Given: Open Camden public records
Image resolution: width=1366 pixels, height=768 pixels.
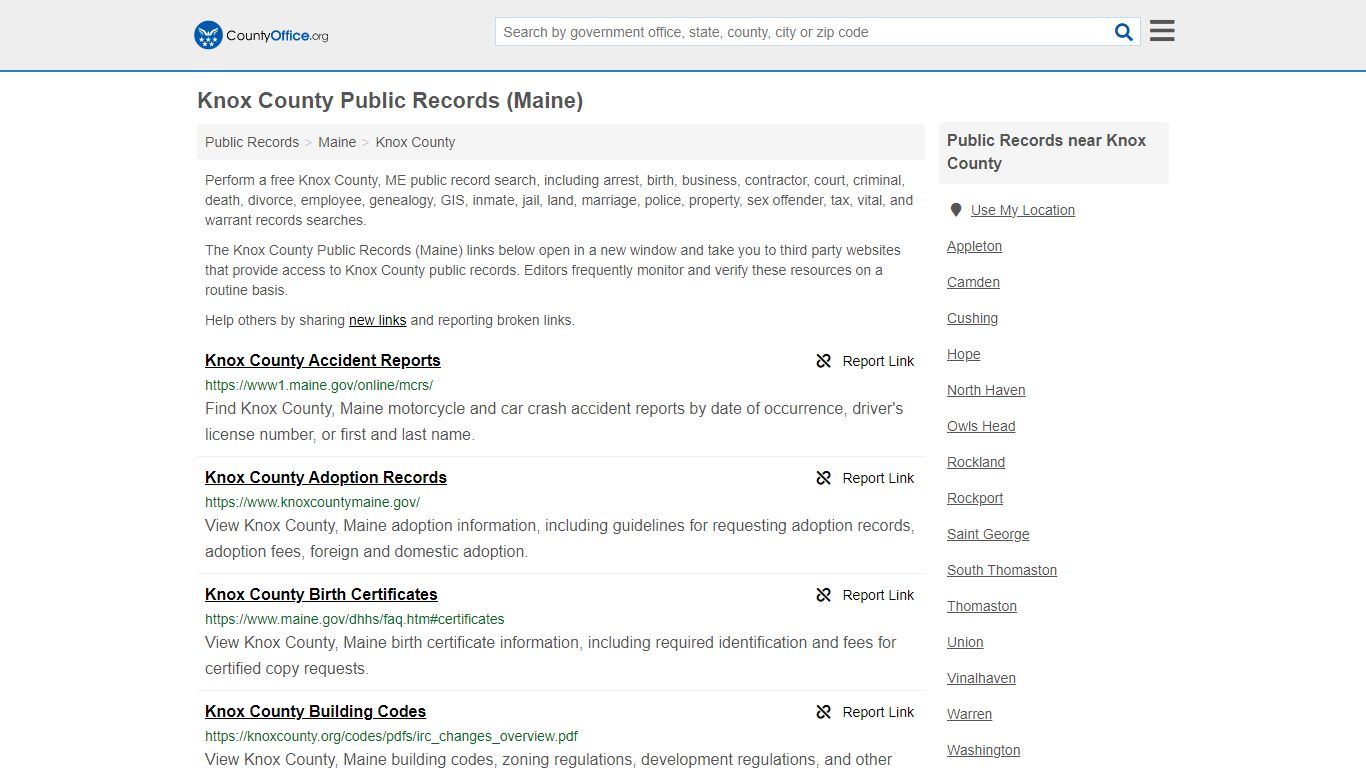Looking at the screenshot, I should [x=973, y=282].
